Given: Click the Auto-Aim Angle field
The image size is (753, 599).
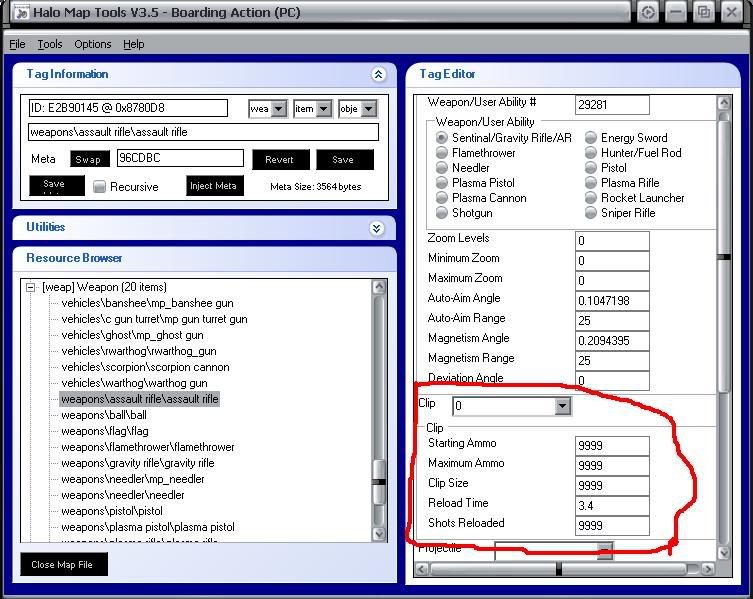Looking at the screenshot, I should [612, 301].
